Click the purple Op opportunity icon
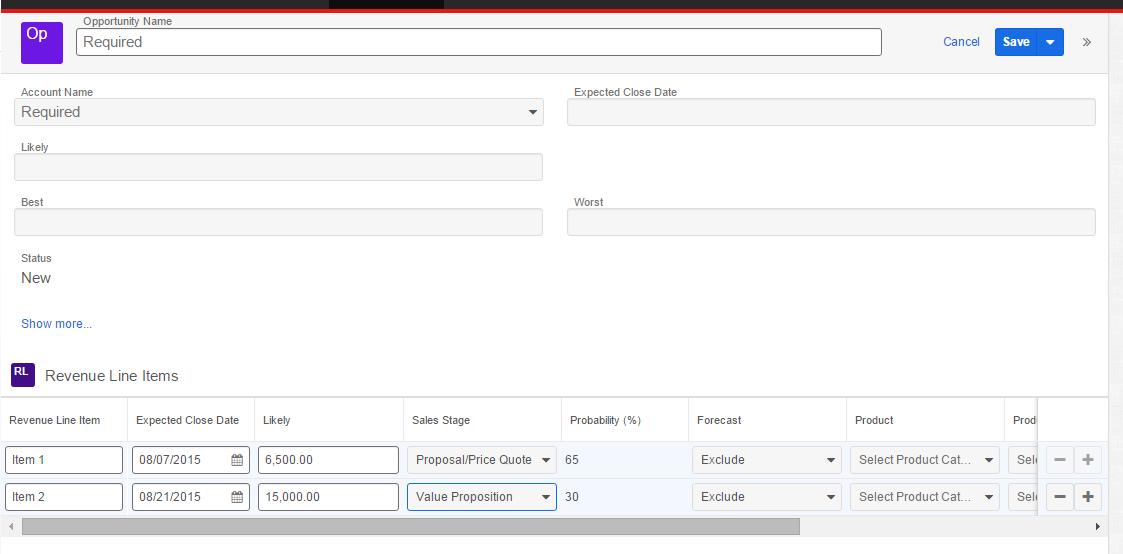 pyautogui.click(x=42, y=43)
